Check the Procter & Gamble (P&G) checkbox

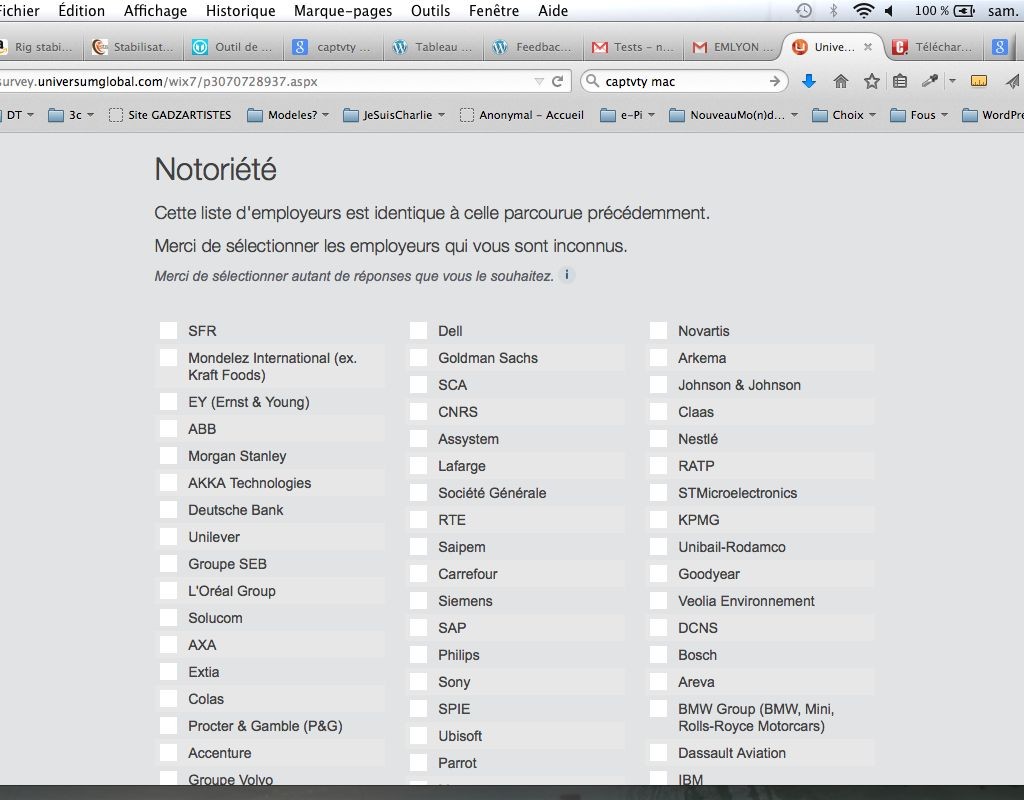point(168,726)
